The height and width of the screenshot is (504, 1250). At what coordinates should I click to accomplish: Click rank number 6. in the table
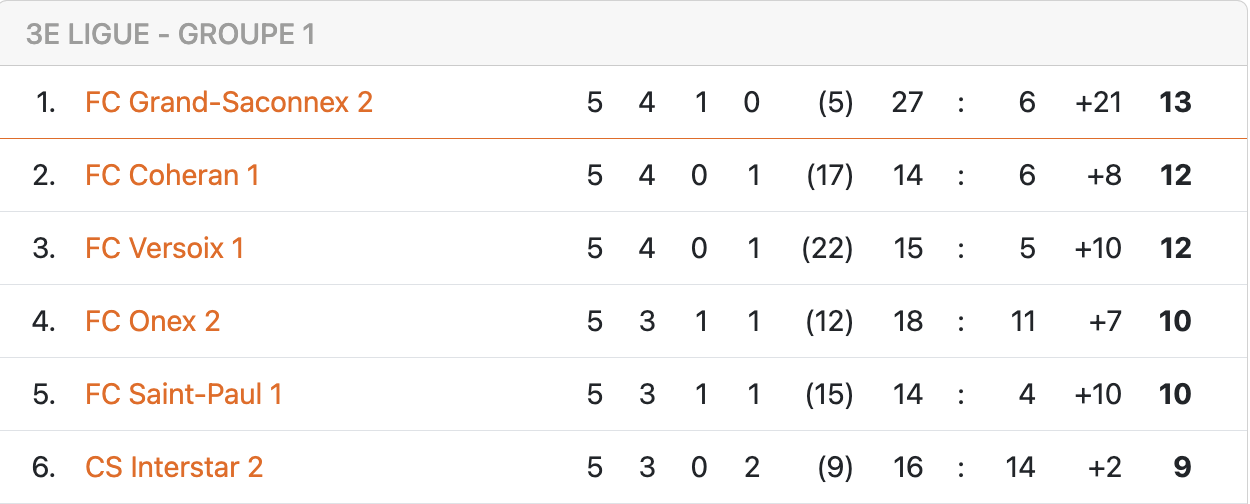pos(44,467)
